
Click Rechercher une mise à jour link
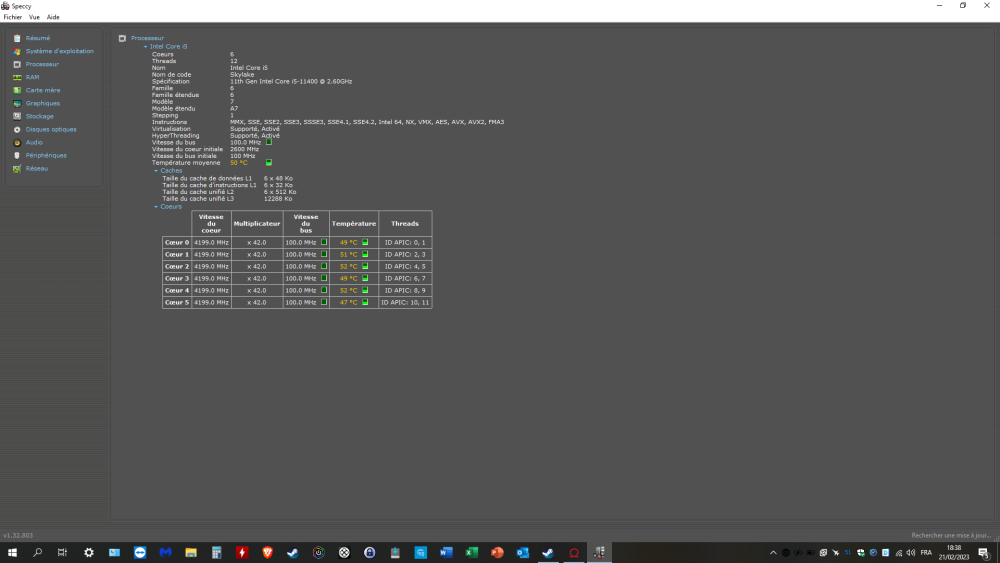(951, 536)
